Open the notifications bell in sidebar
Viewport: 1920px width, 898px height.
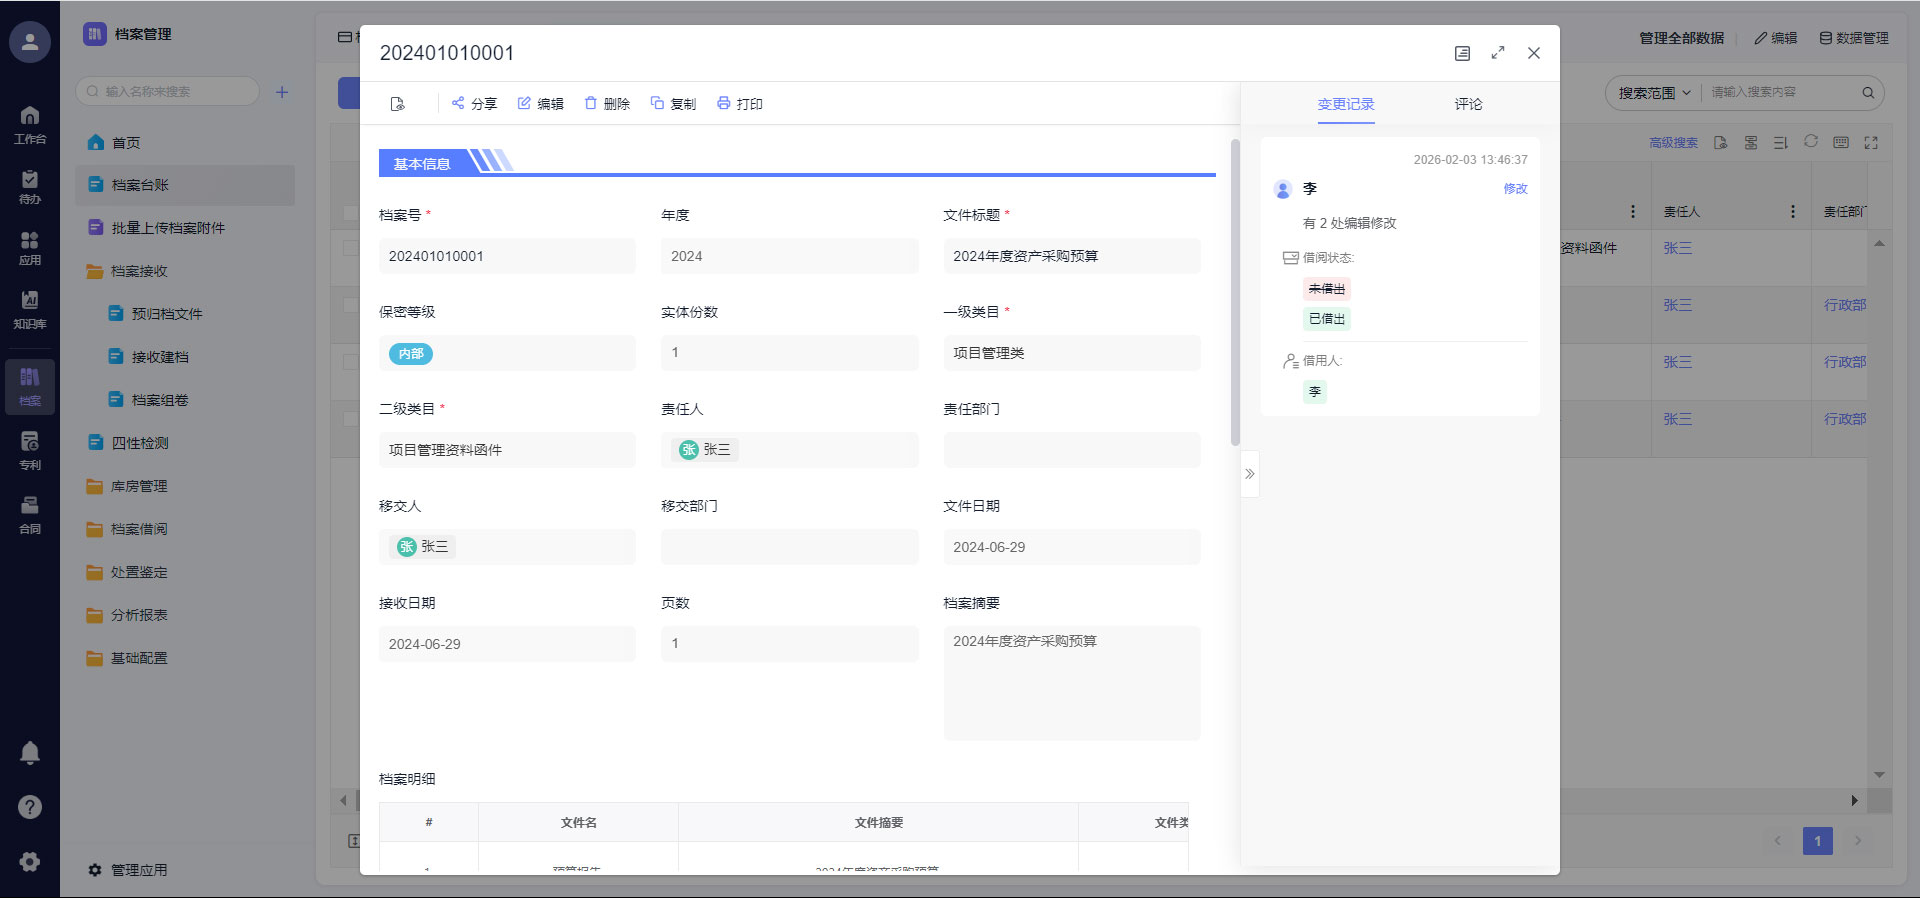pos(30,753)
